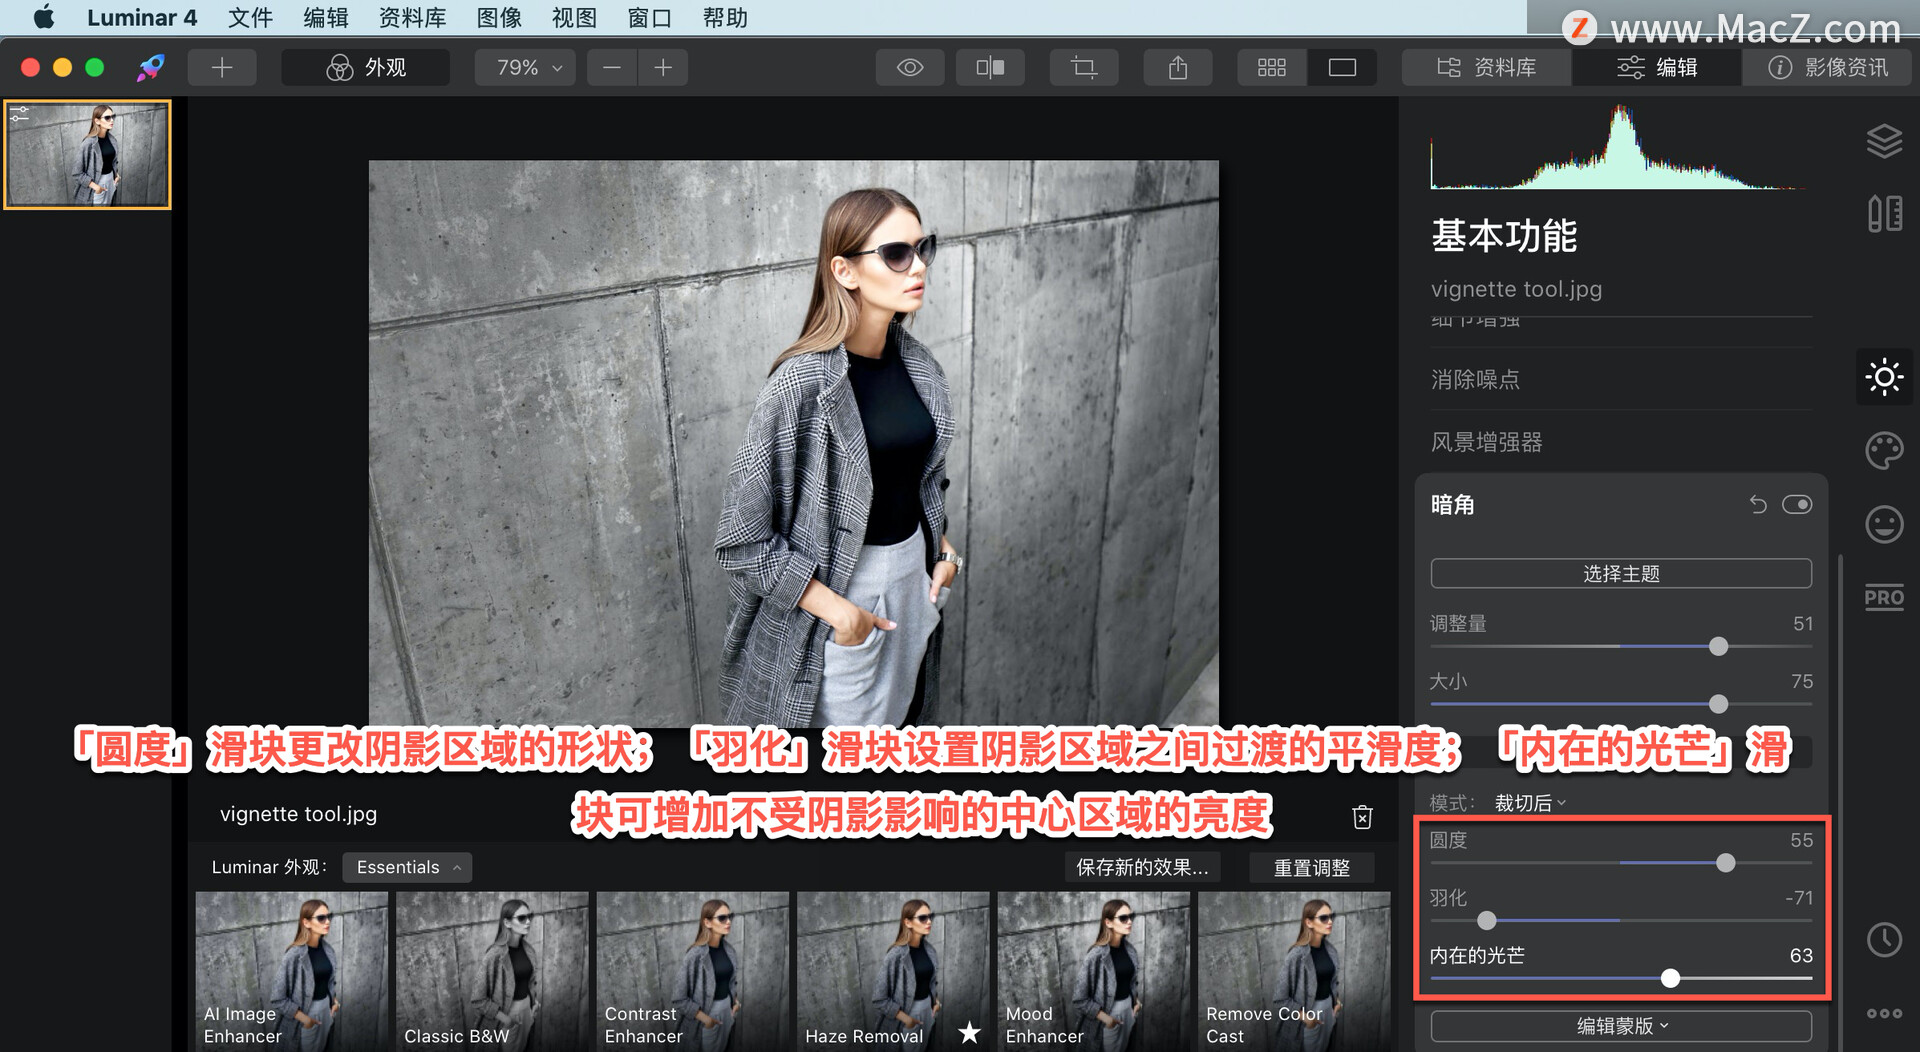Click the 选择主题 button
Image resolution: width=1920 pixels, height=1052 pixels.
1620,574
